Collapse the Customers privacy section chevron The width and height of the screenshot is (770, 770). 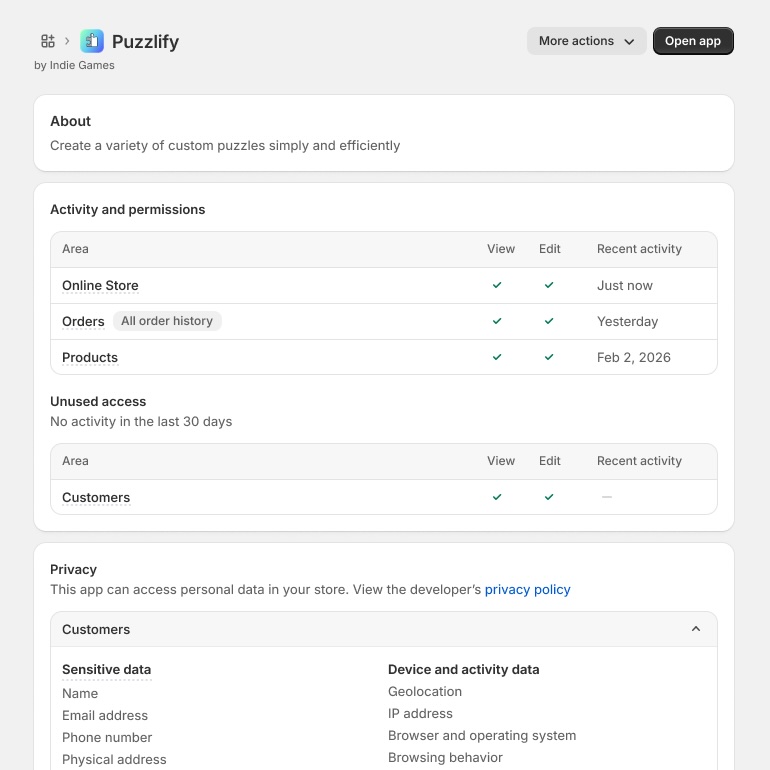pyautogui.click(x=696, y=629)
